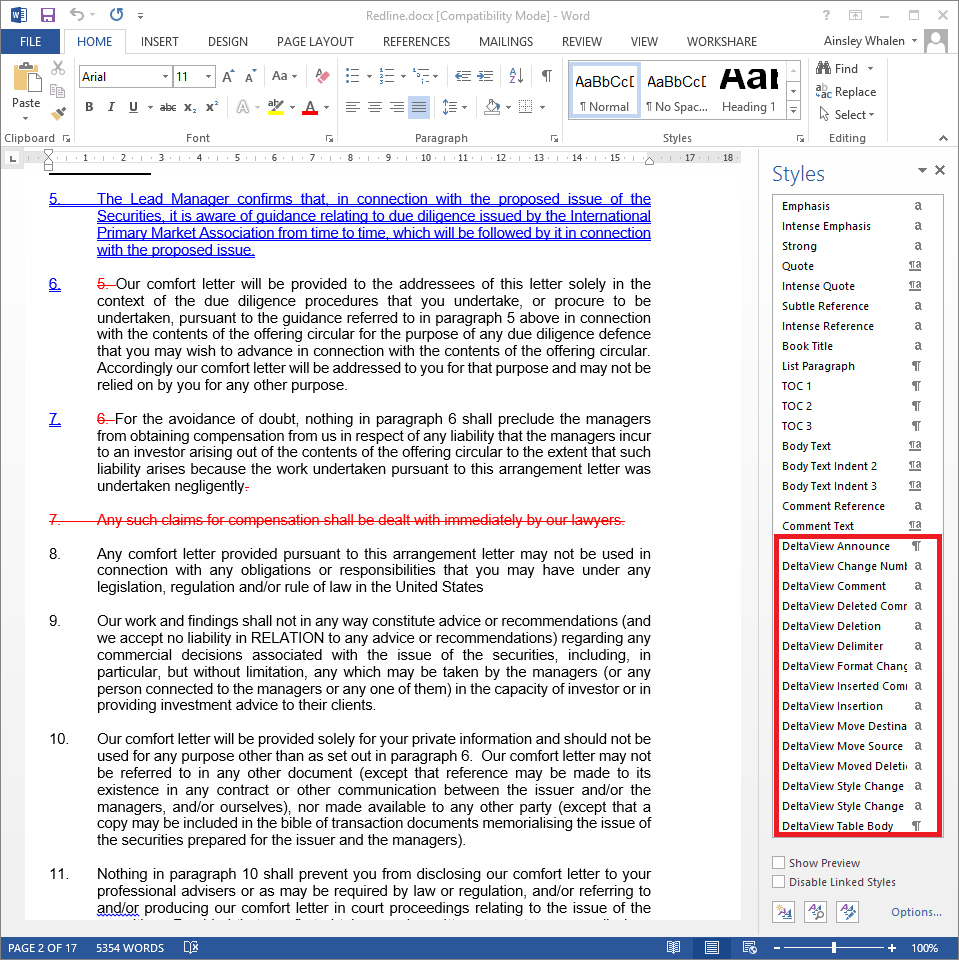This screenshot has height=960, width=959.
Task: Adjust the zoom slider handle
Action: click(833, 947)
